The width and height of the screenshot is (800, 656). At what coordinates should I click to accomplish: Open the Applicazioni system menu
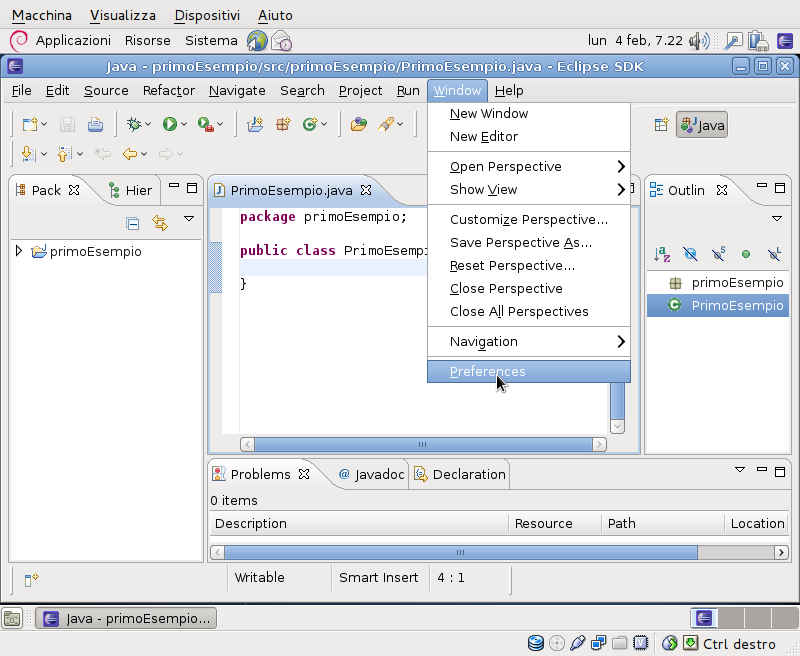73,41
